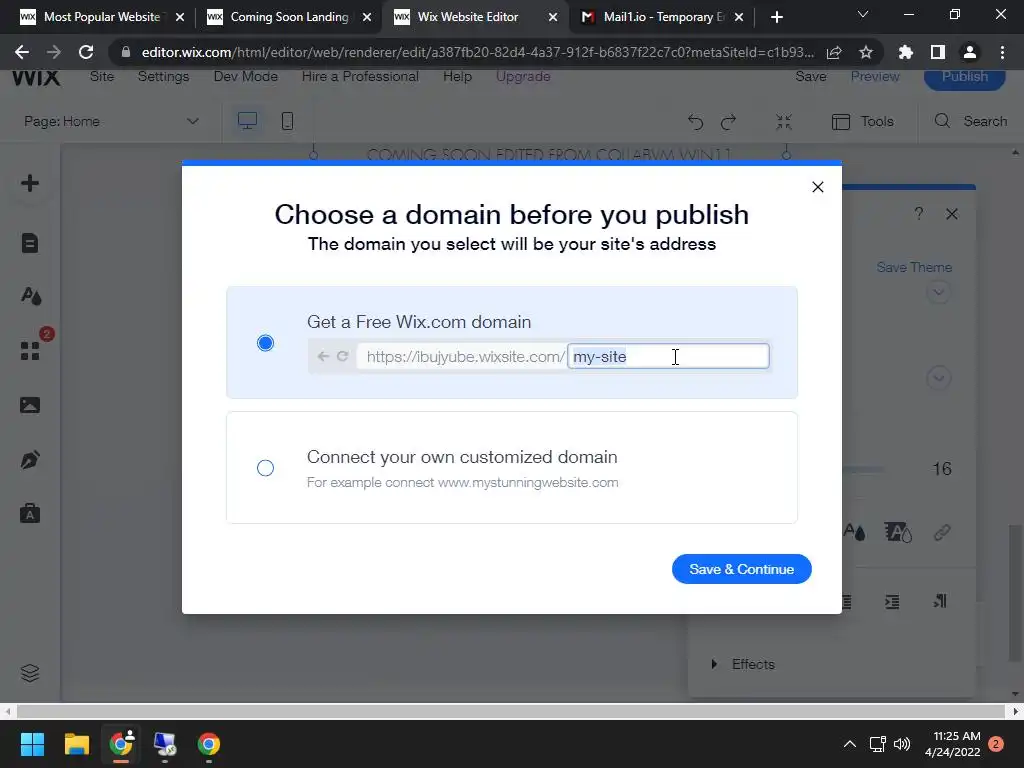Open the Add Elements plus icon
Image resolution: width=1024 pixels, height=768 pixels.
30,184
